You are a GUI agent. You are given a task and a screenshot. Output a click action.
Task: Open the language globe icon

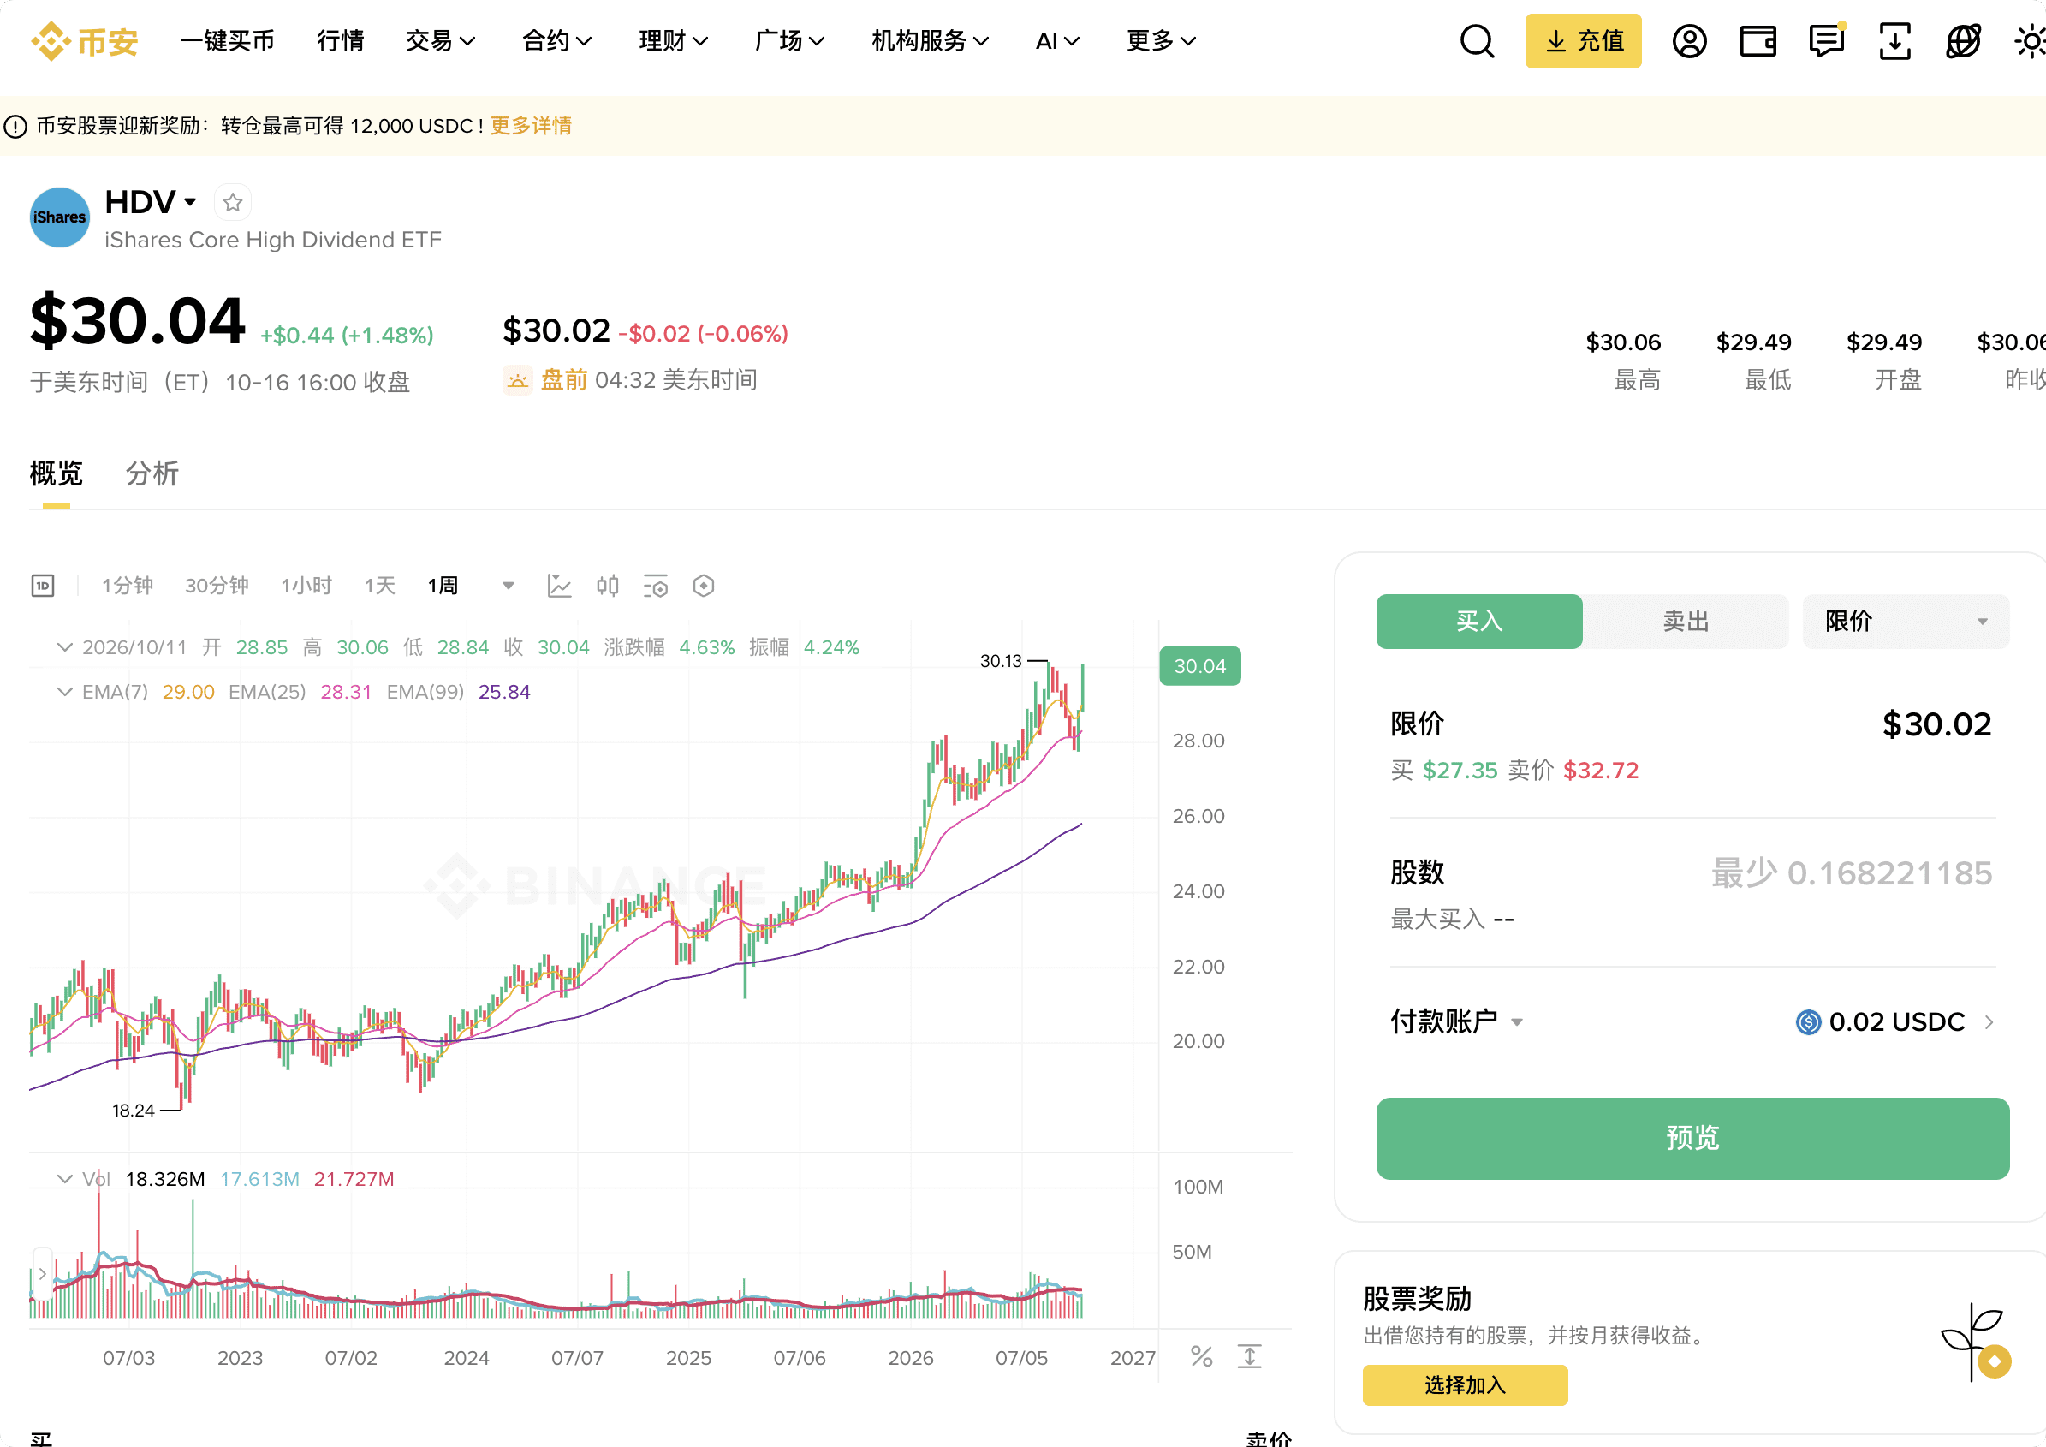(1963, 41)
